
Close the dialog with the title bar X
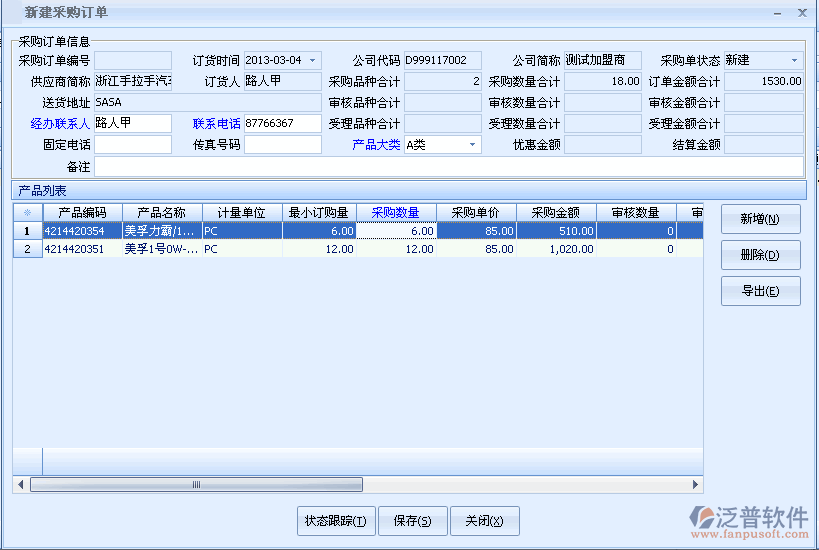(801, 13)
